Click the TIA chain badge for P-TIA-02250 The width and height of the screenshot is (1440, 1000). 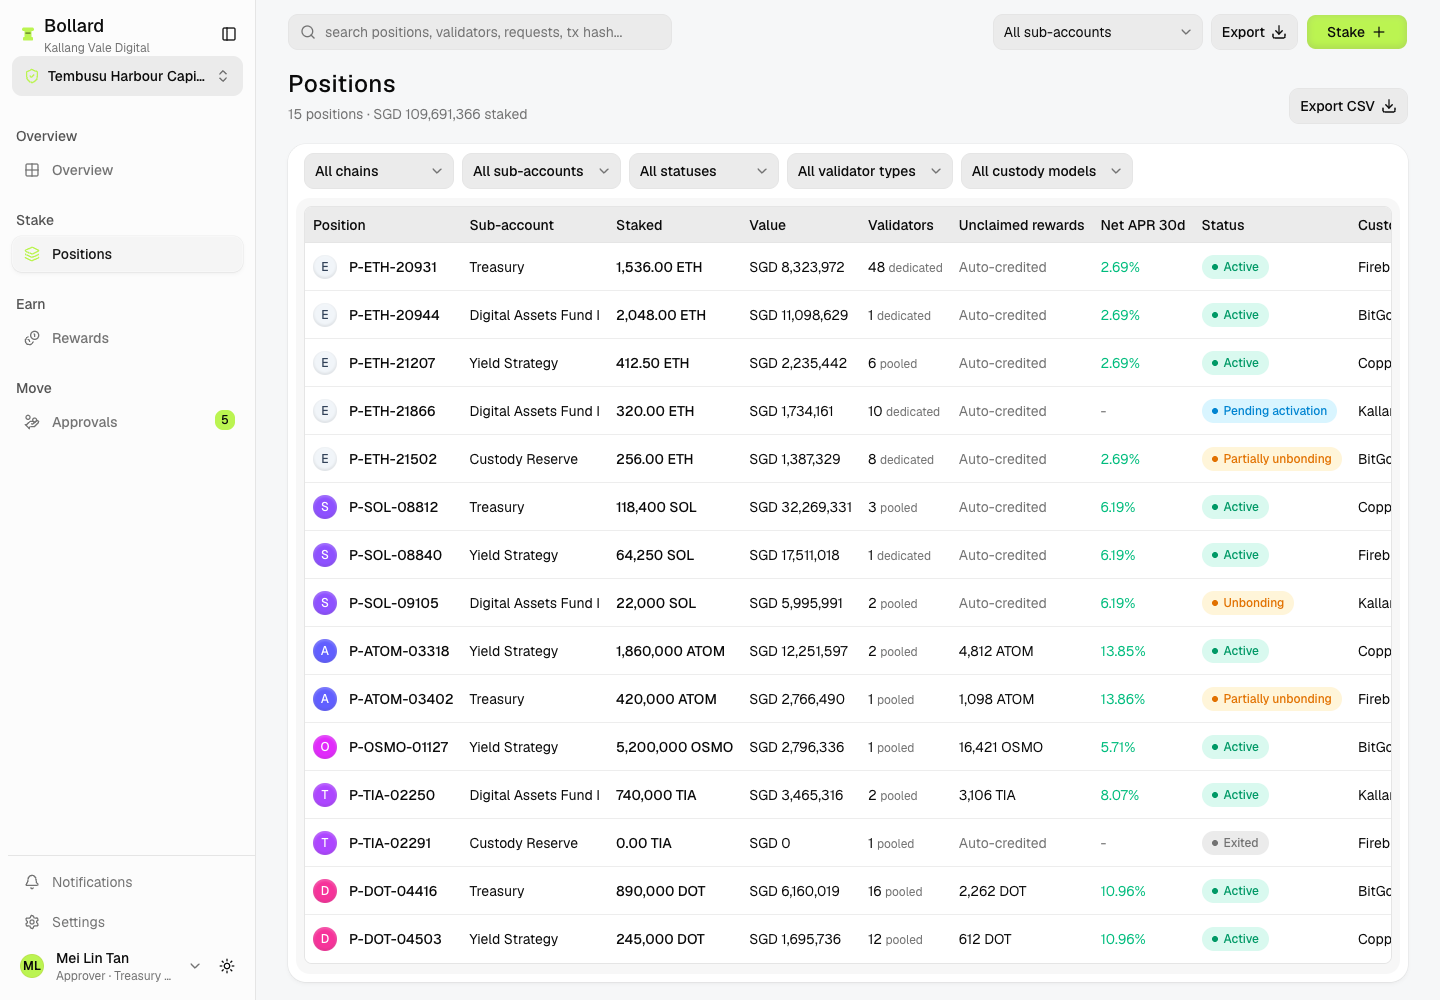325,795
